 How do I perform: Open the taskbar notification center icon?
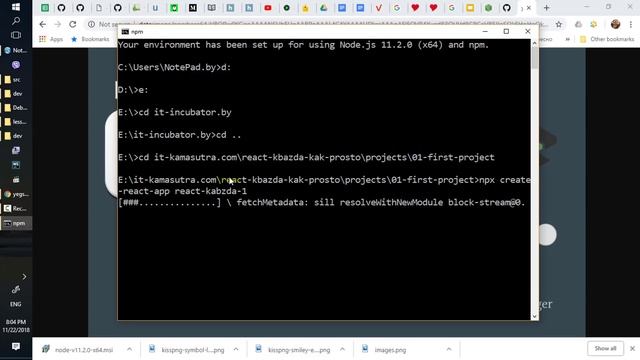(x=16, y=347)
